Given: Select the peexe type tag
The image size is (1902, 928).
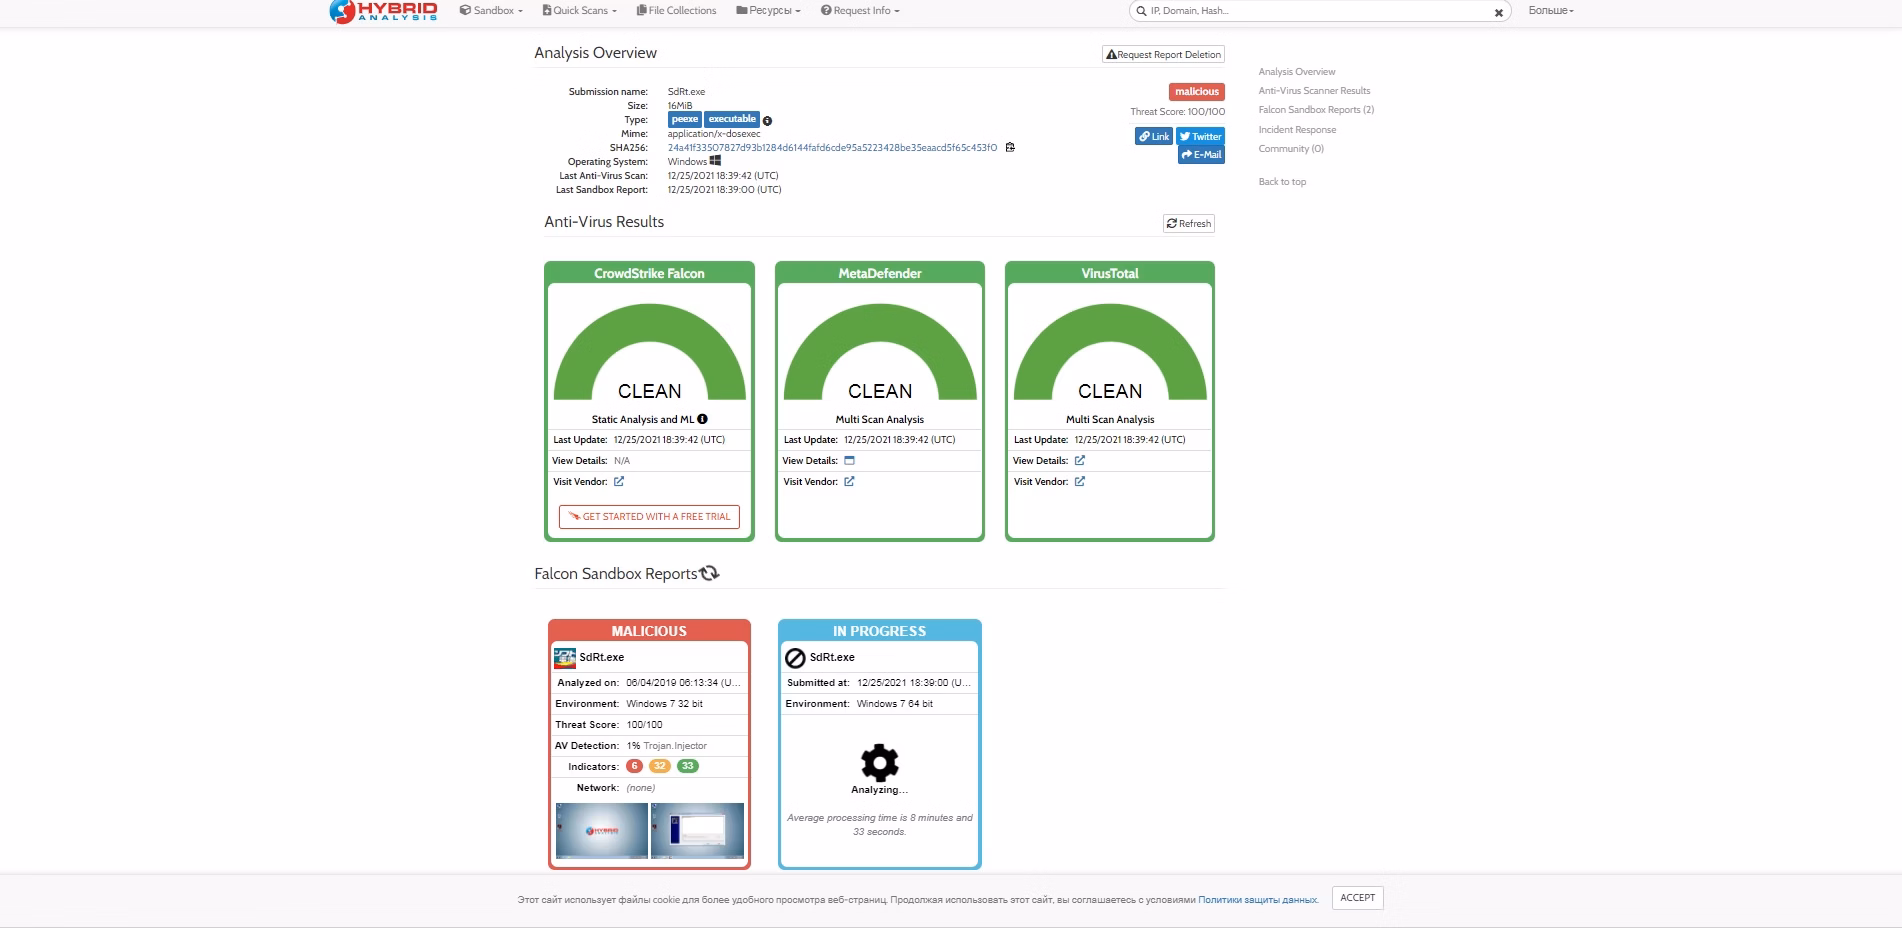Looking at the screenshot, I should click(685, 119).
